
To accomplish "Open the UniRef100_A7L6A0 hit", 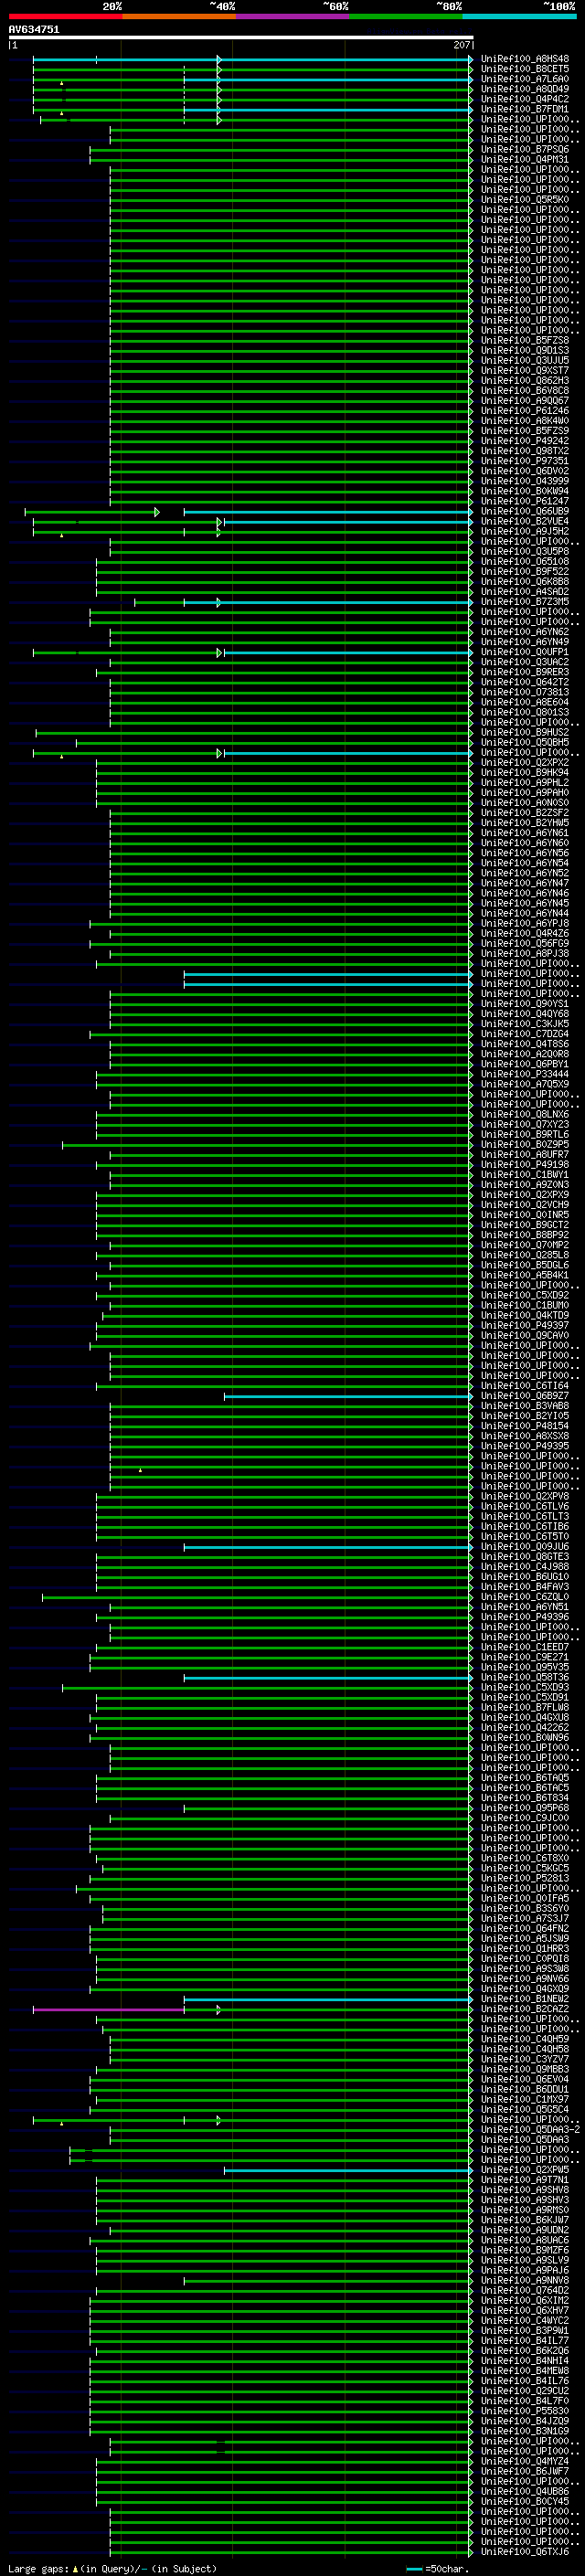I will [525, 79].
